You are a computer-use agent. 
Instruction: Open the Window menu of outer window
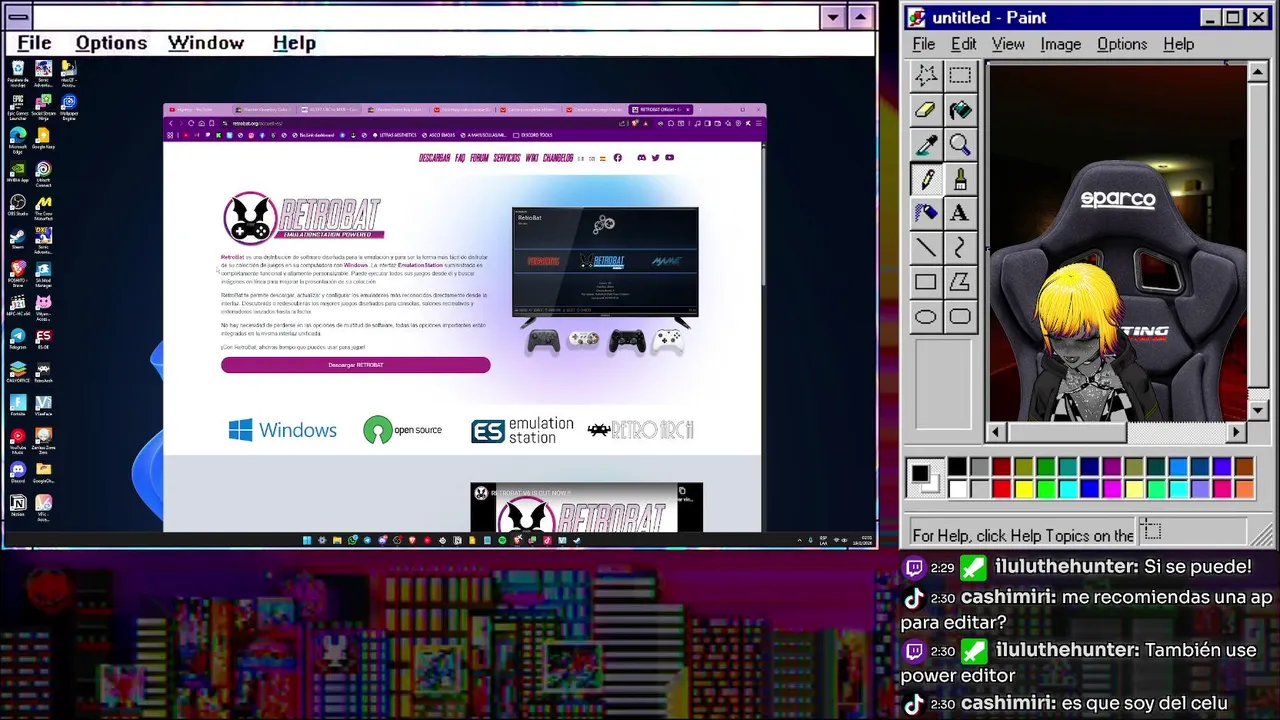(x=206, y=43)
